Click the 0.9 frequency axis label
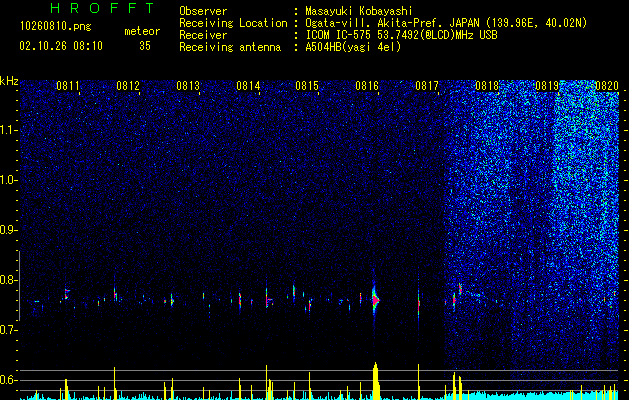This screenshot has width=629, height=400. point(8,230)
